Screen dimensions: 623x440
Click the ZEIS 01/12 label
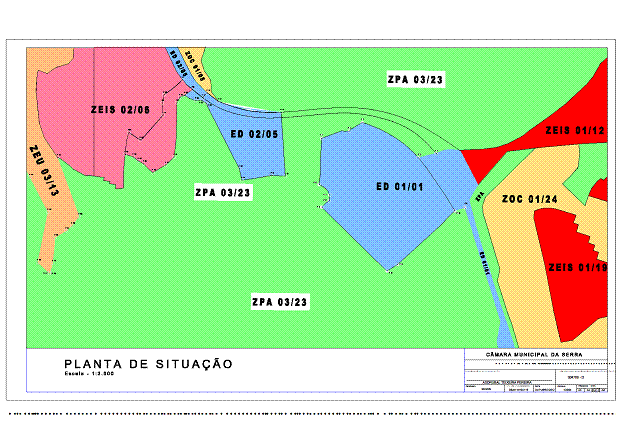575,131
